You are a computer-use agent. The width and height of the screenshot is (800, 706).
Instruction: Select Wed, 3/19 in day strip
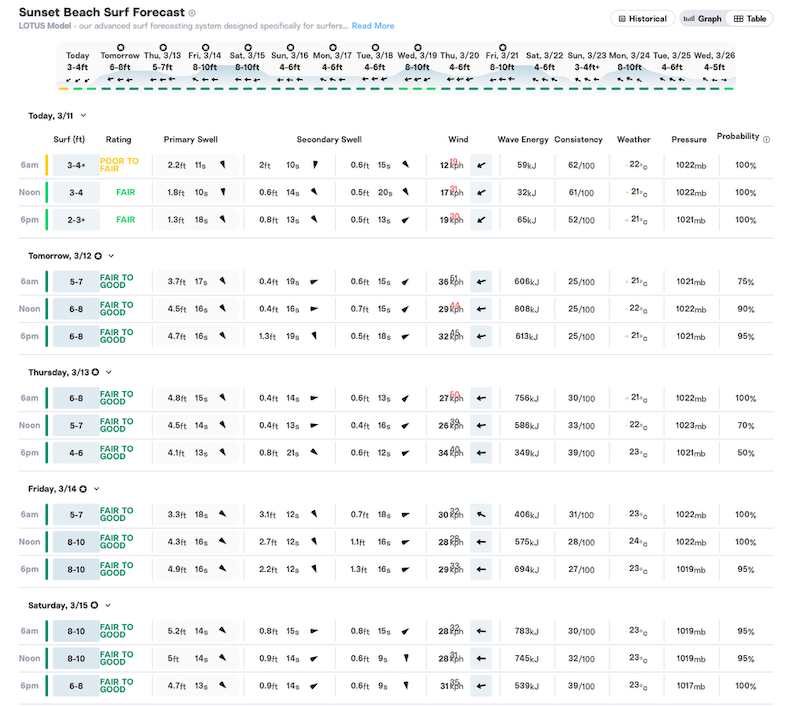click(x=417, y=65)
